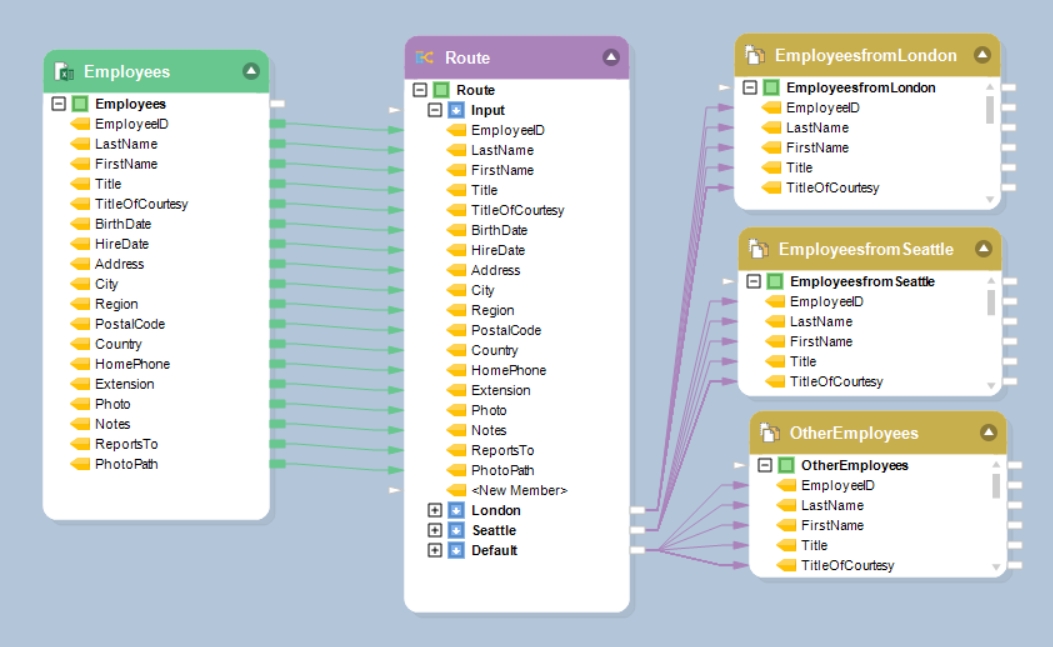This screenshot has width=1053, height=647.
Task: Click the EmployeesfromLondon vertical scrollbar thumb
Action: click(989, 110)
